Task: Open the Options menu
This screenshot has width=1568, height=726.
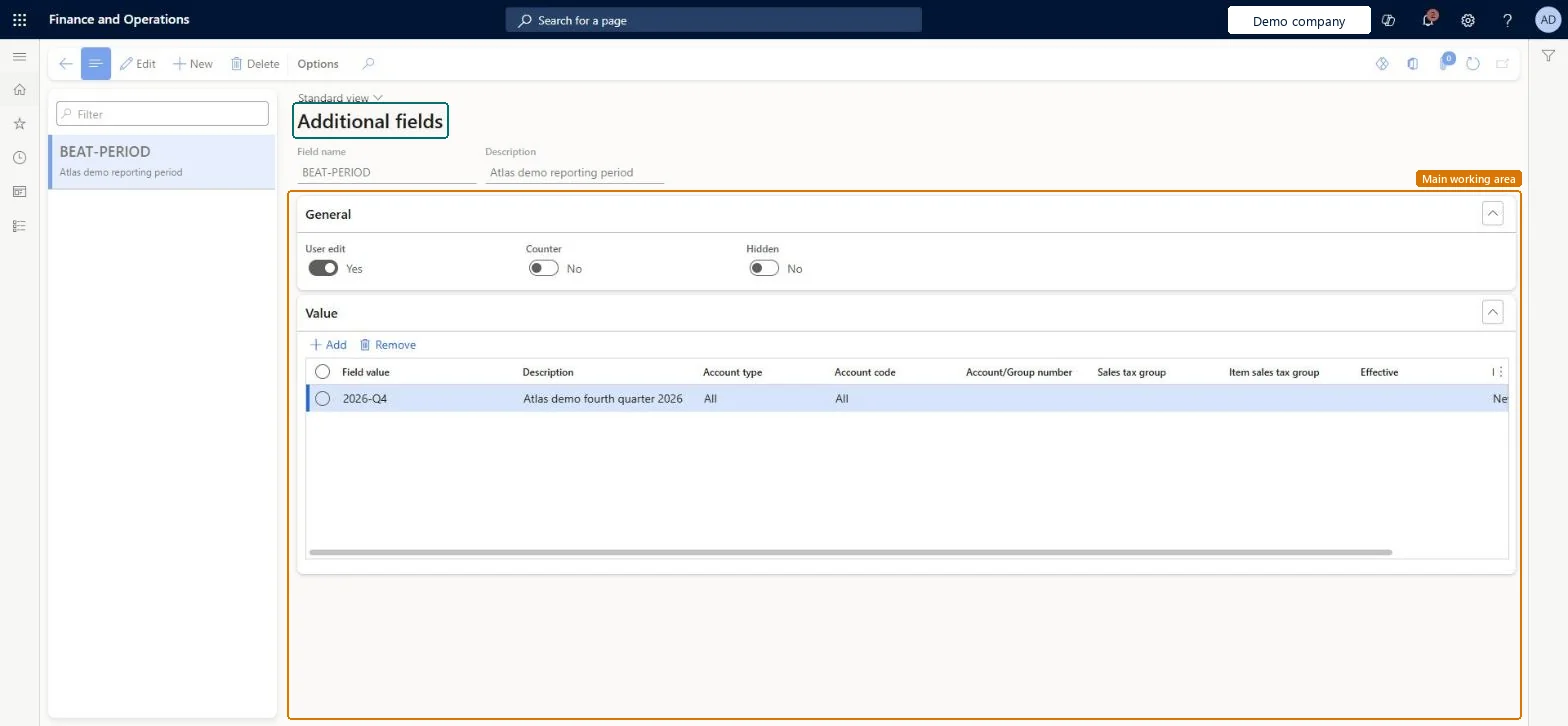Action: (x=318, y=64)
